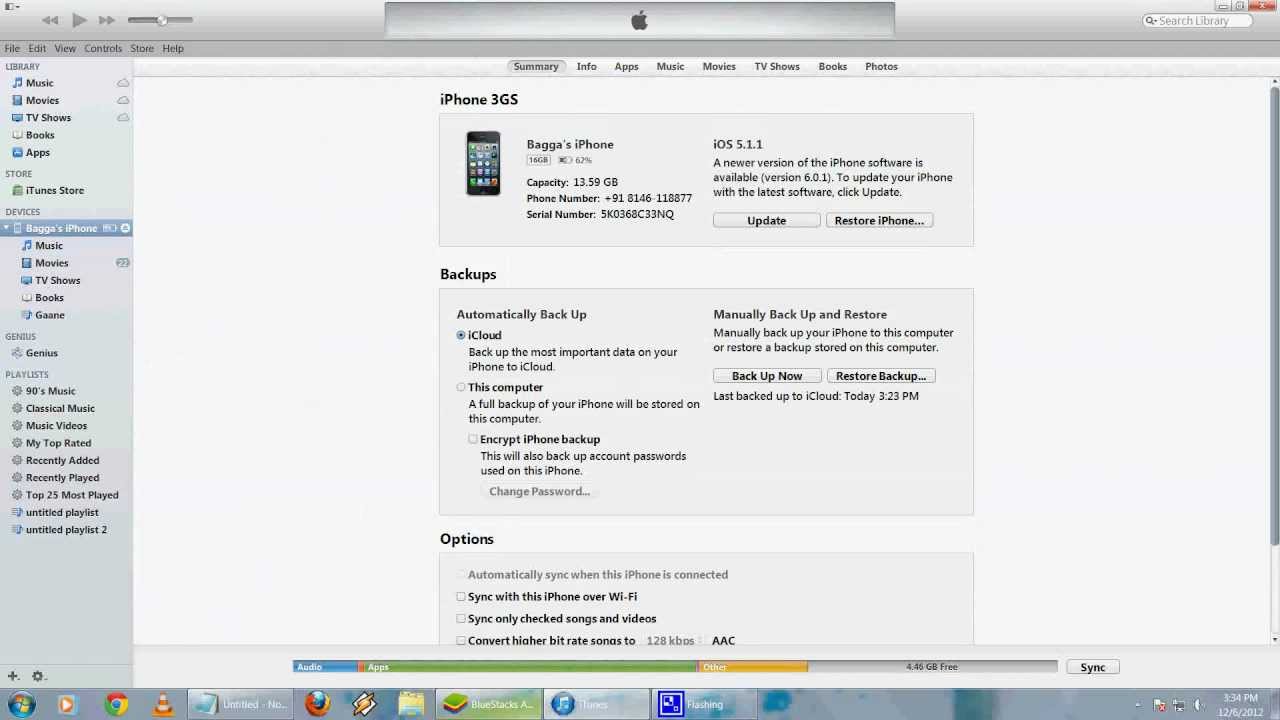Viewport: 1280px width, 720px height.
Task: Select Music under Bagga's iPhone
Action: tap(49, 246)
